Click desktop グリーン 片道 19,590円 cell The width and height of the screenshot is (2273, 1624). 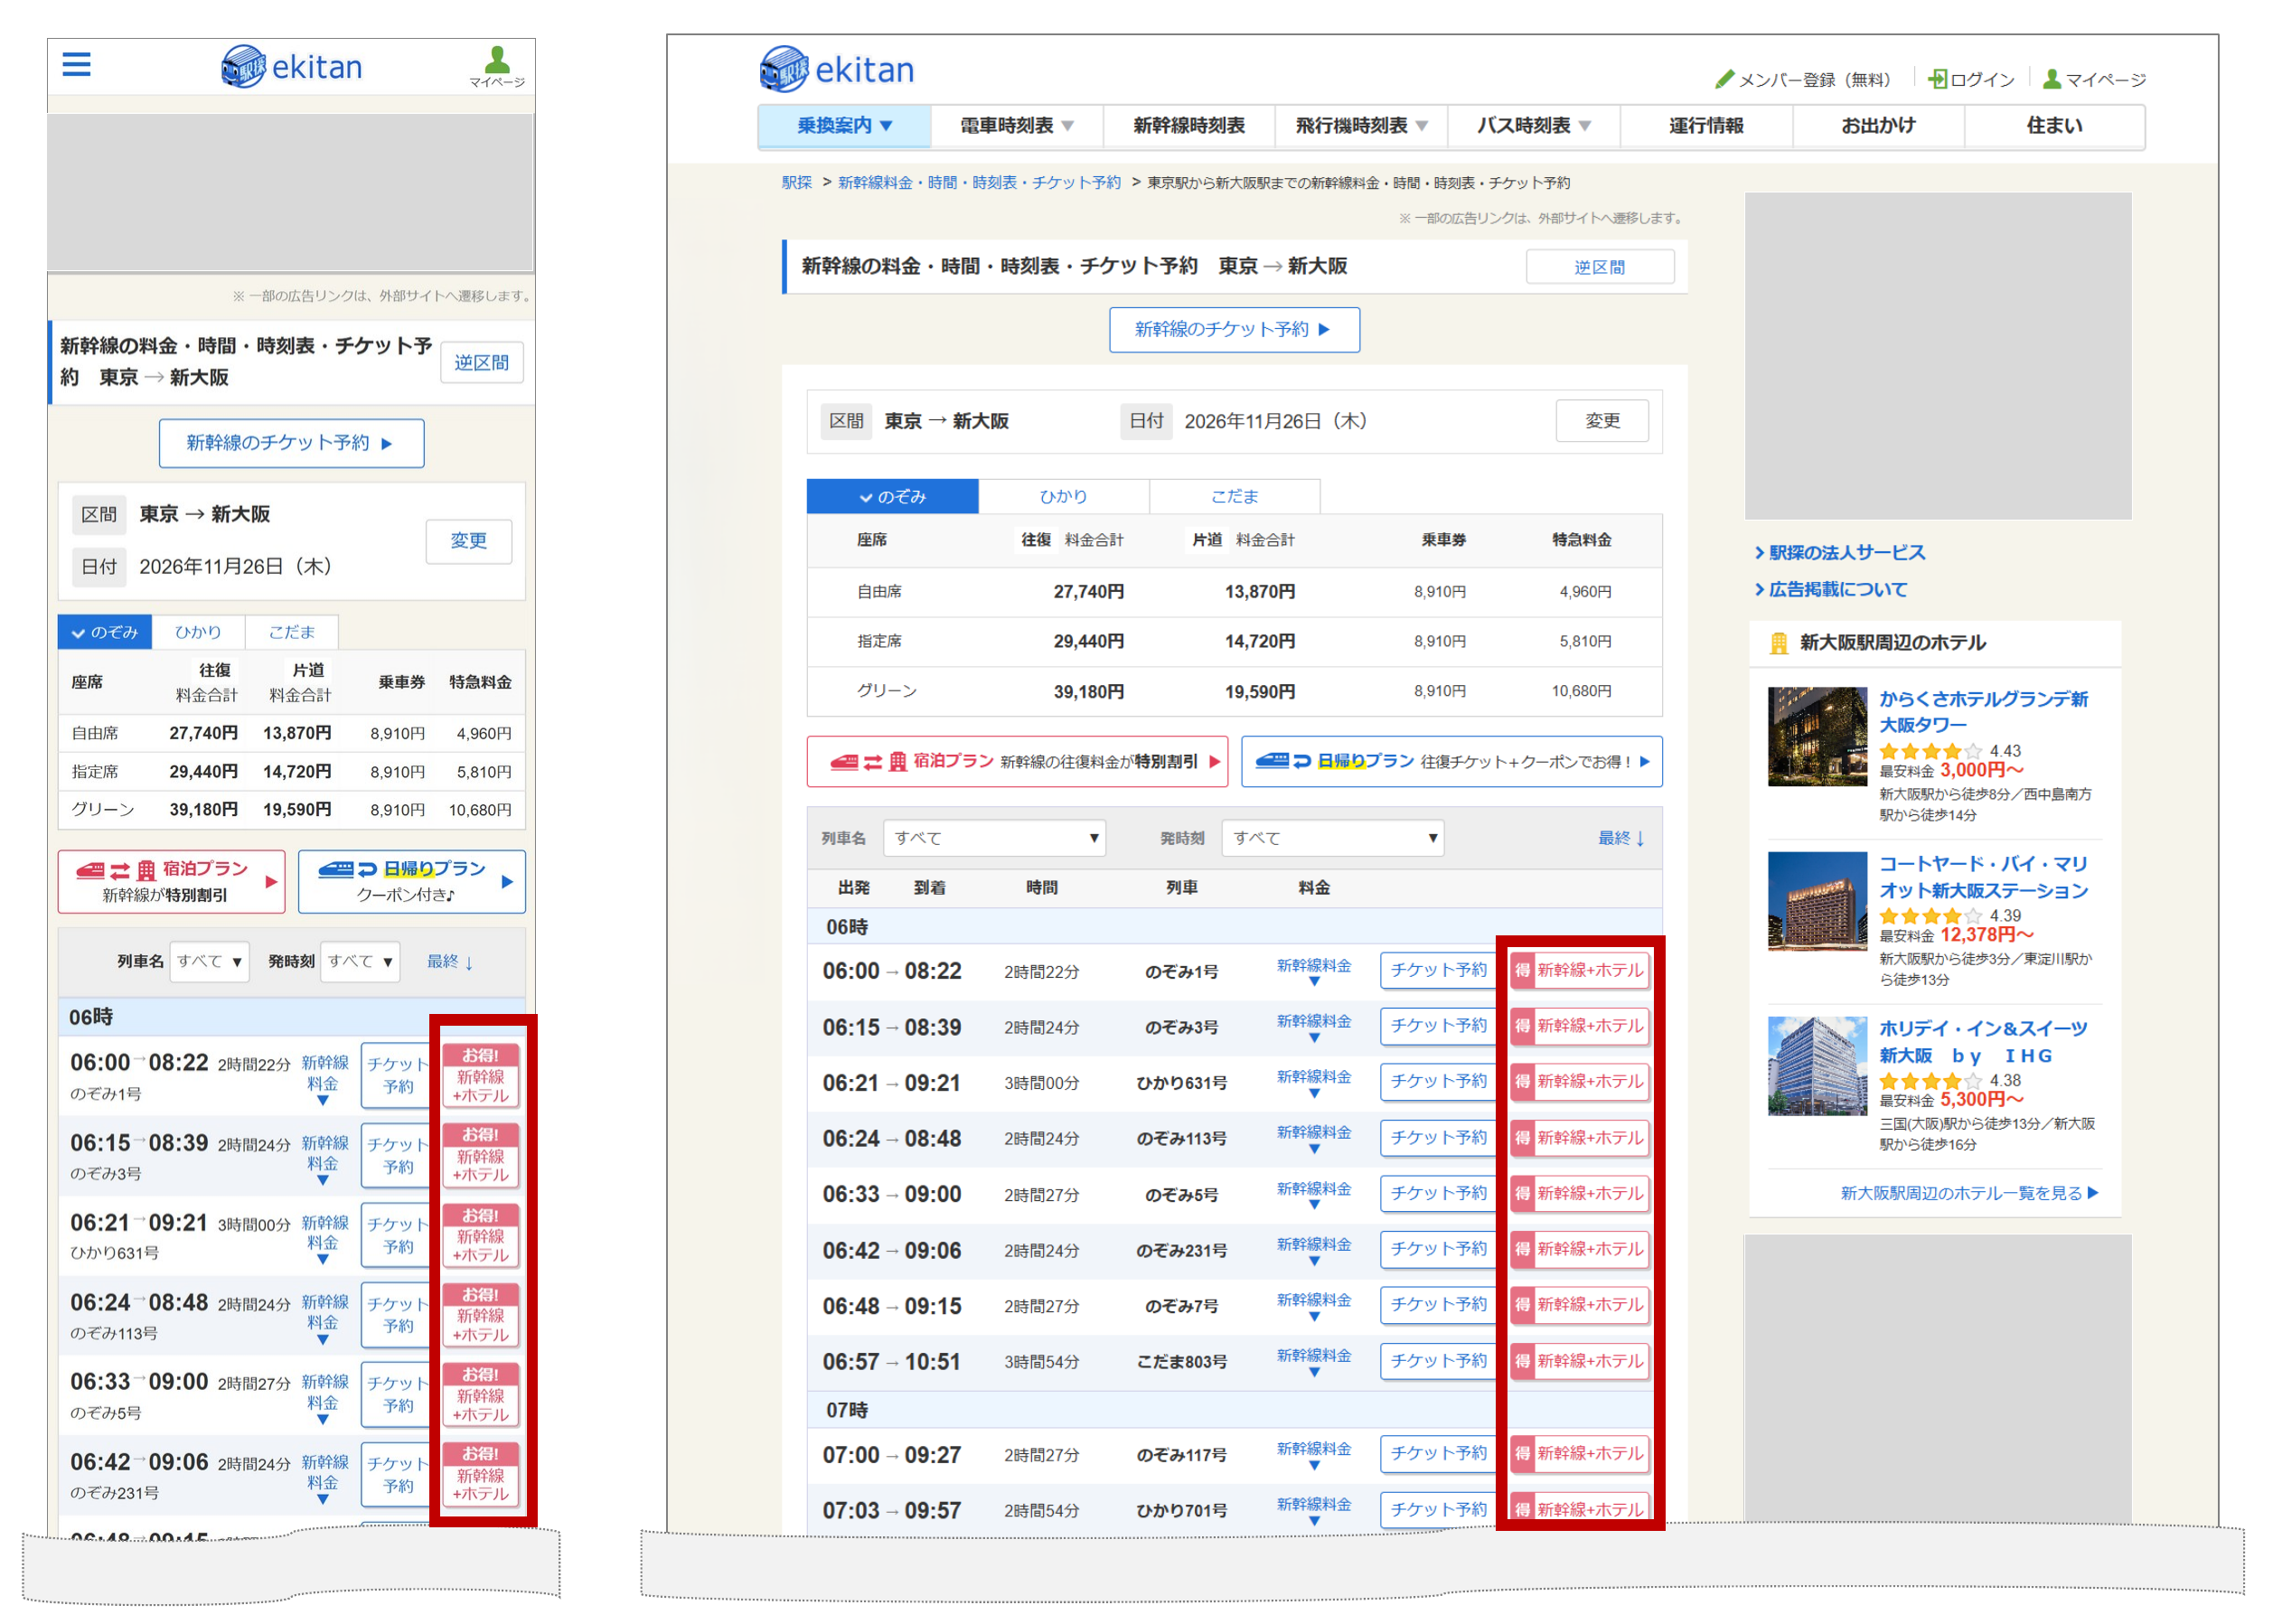click(x=1260, y=691)
